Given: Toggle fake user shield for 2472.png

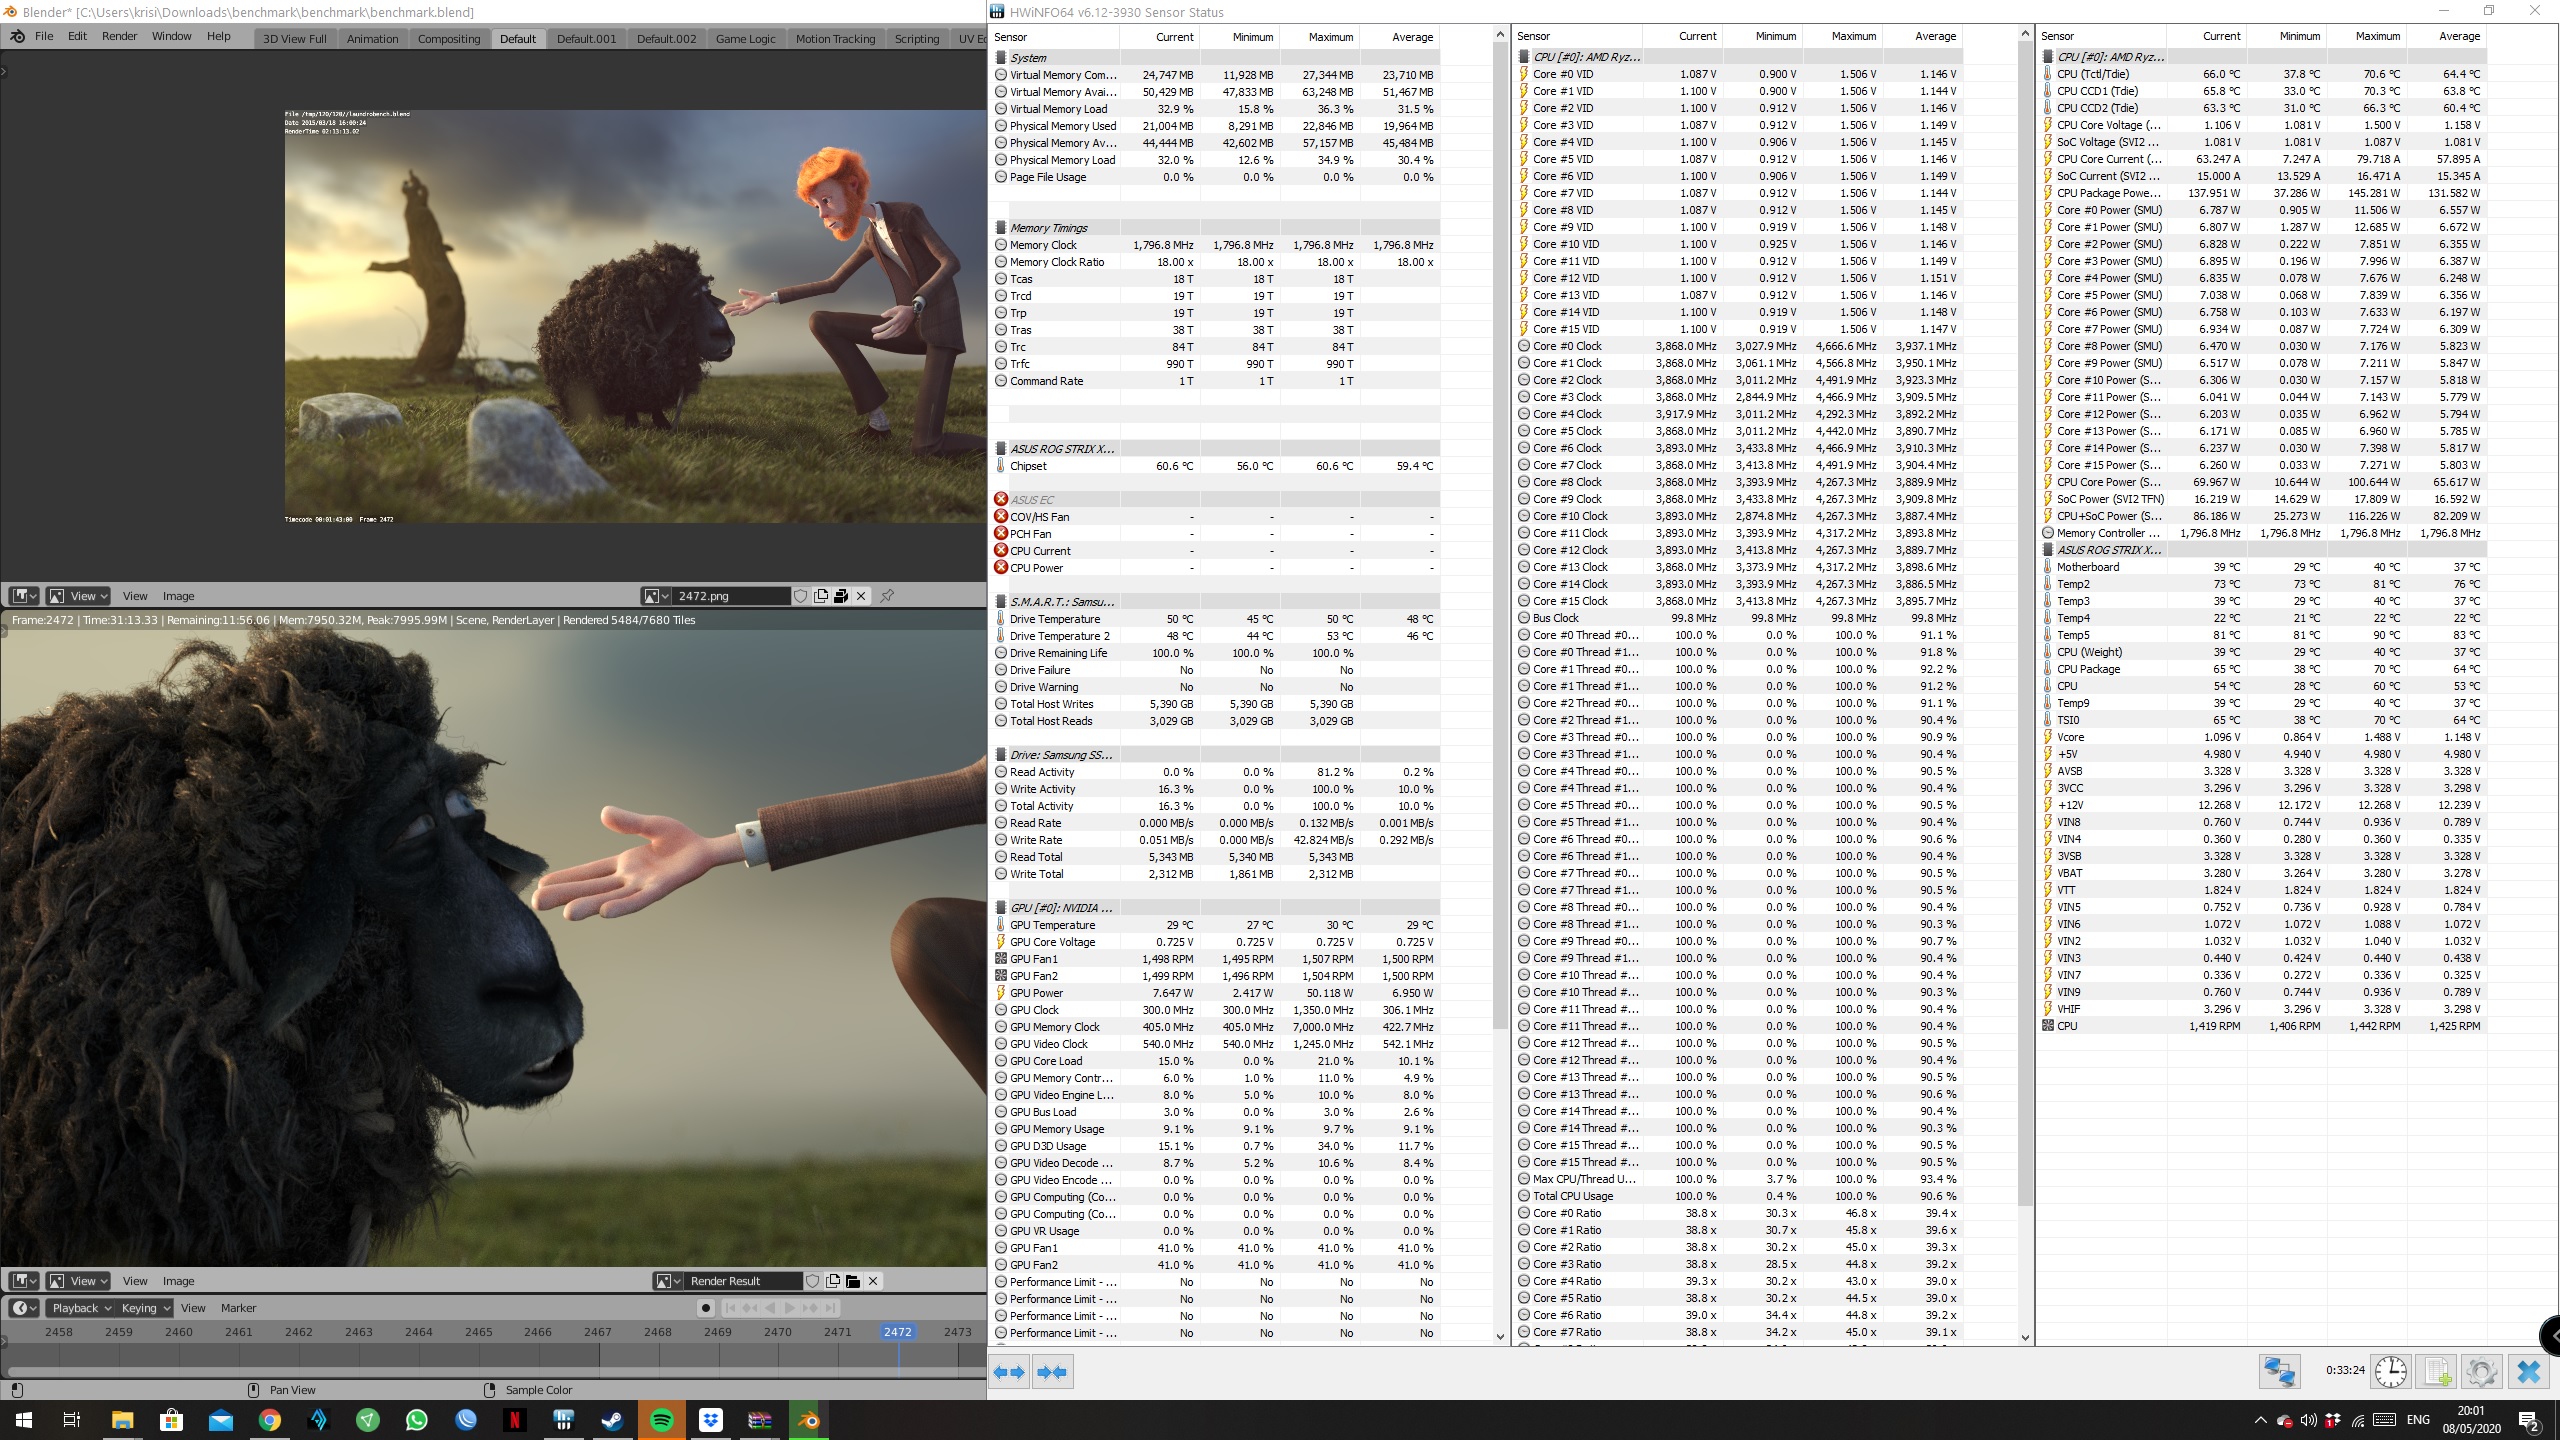Looking at the screenshot, I should tap(800, 596).
